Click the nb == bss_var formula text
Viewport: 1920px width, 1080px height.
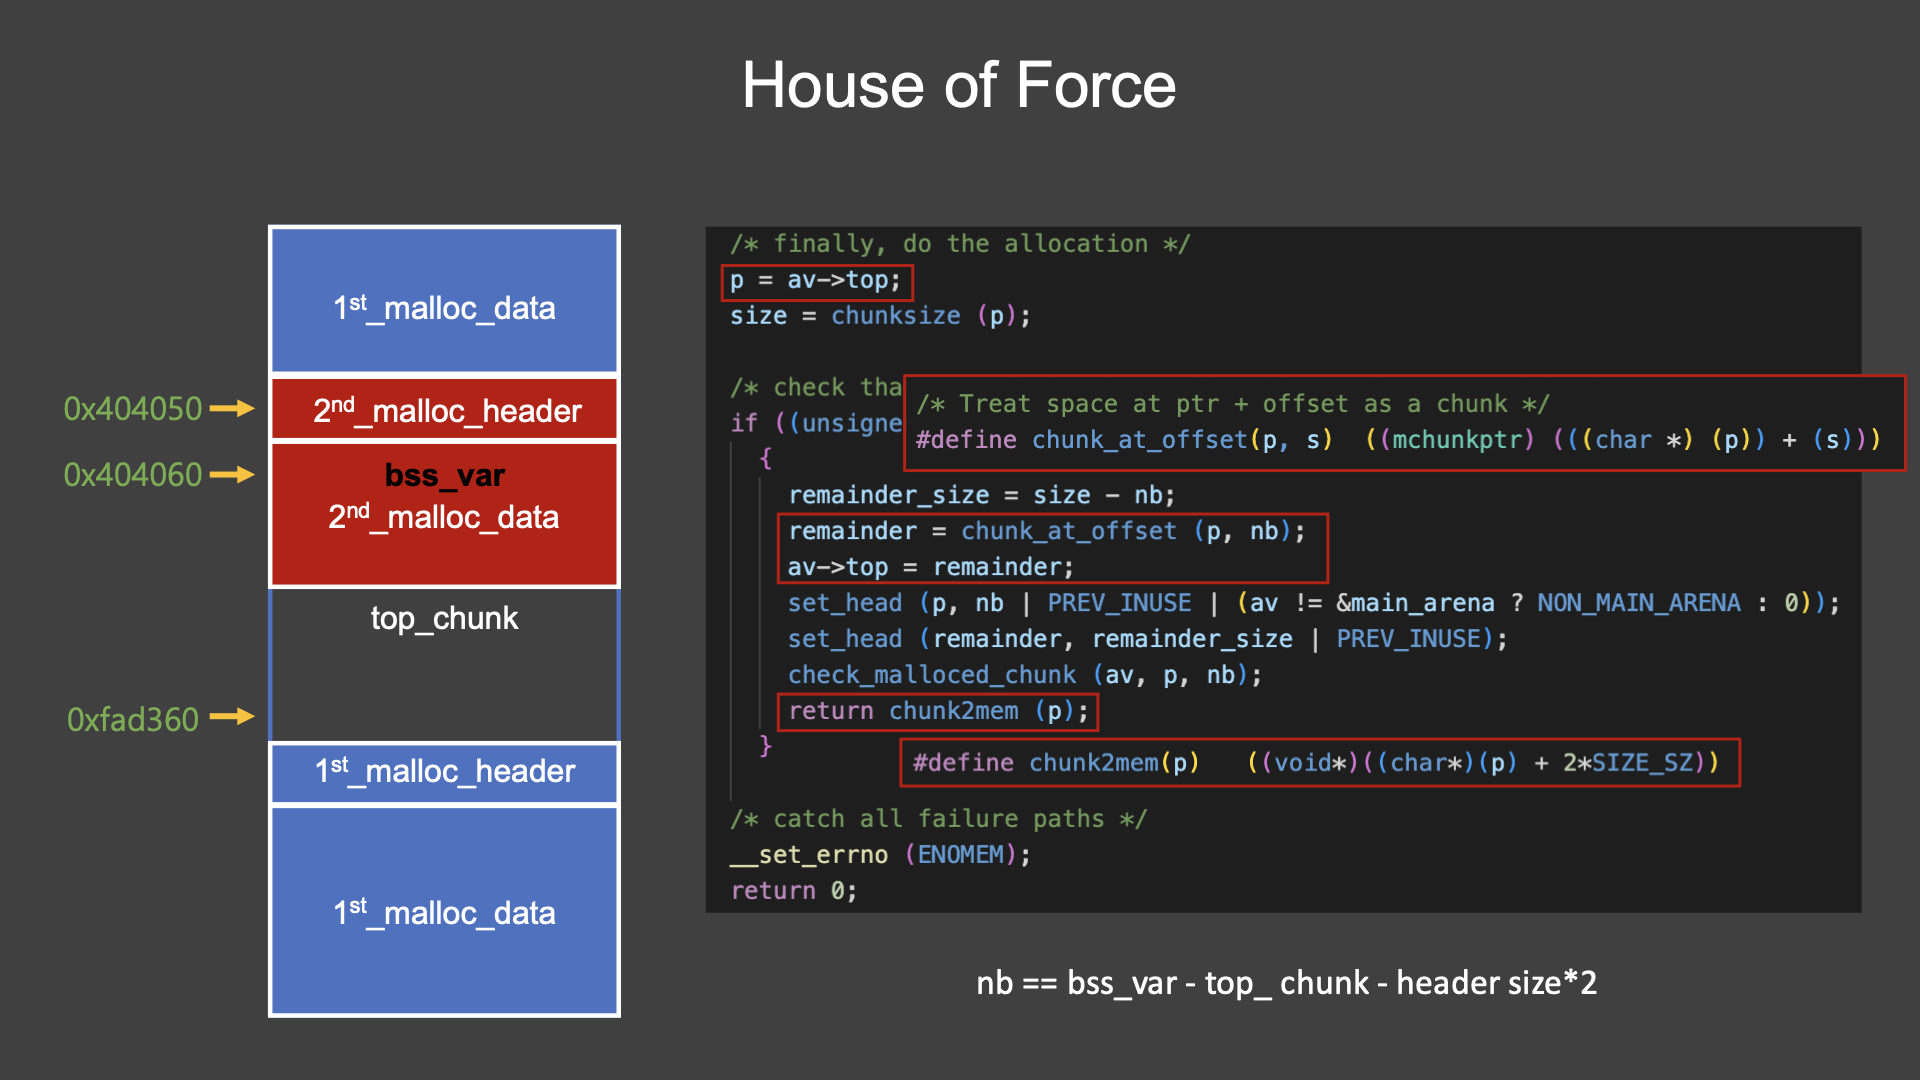(1286, 983)
